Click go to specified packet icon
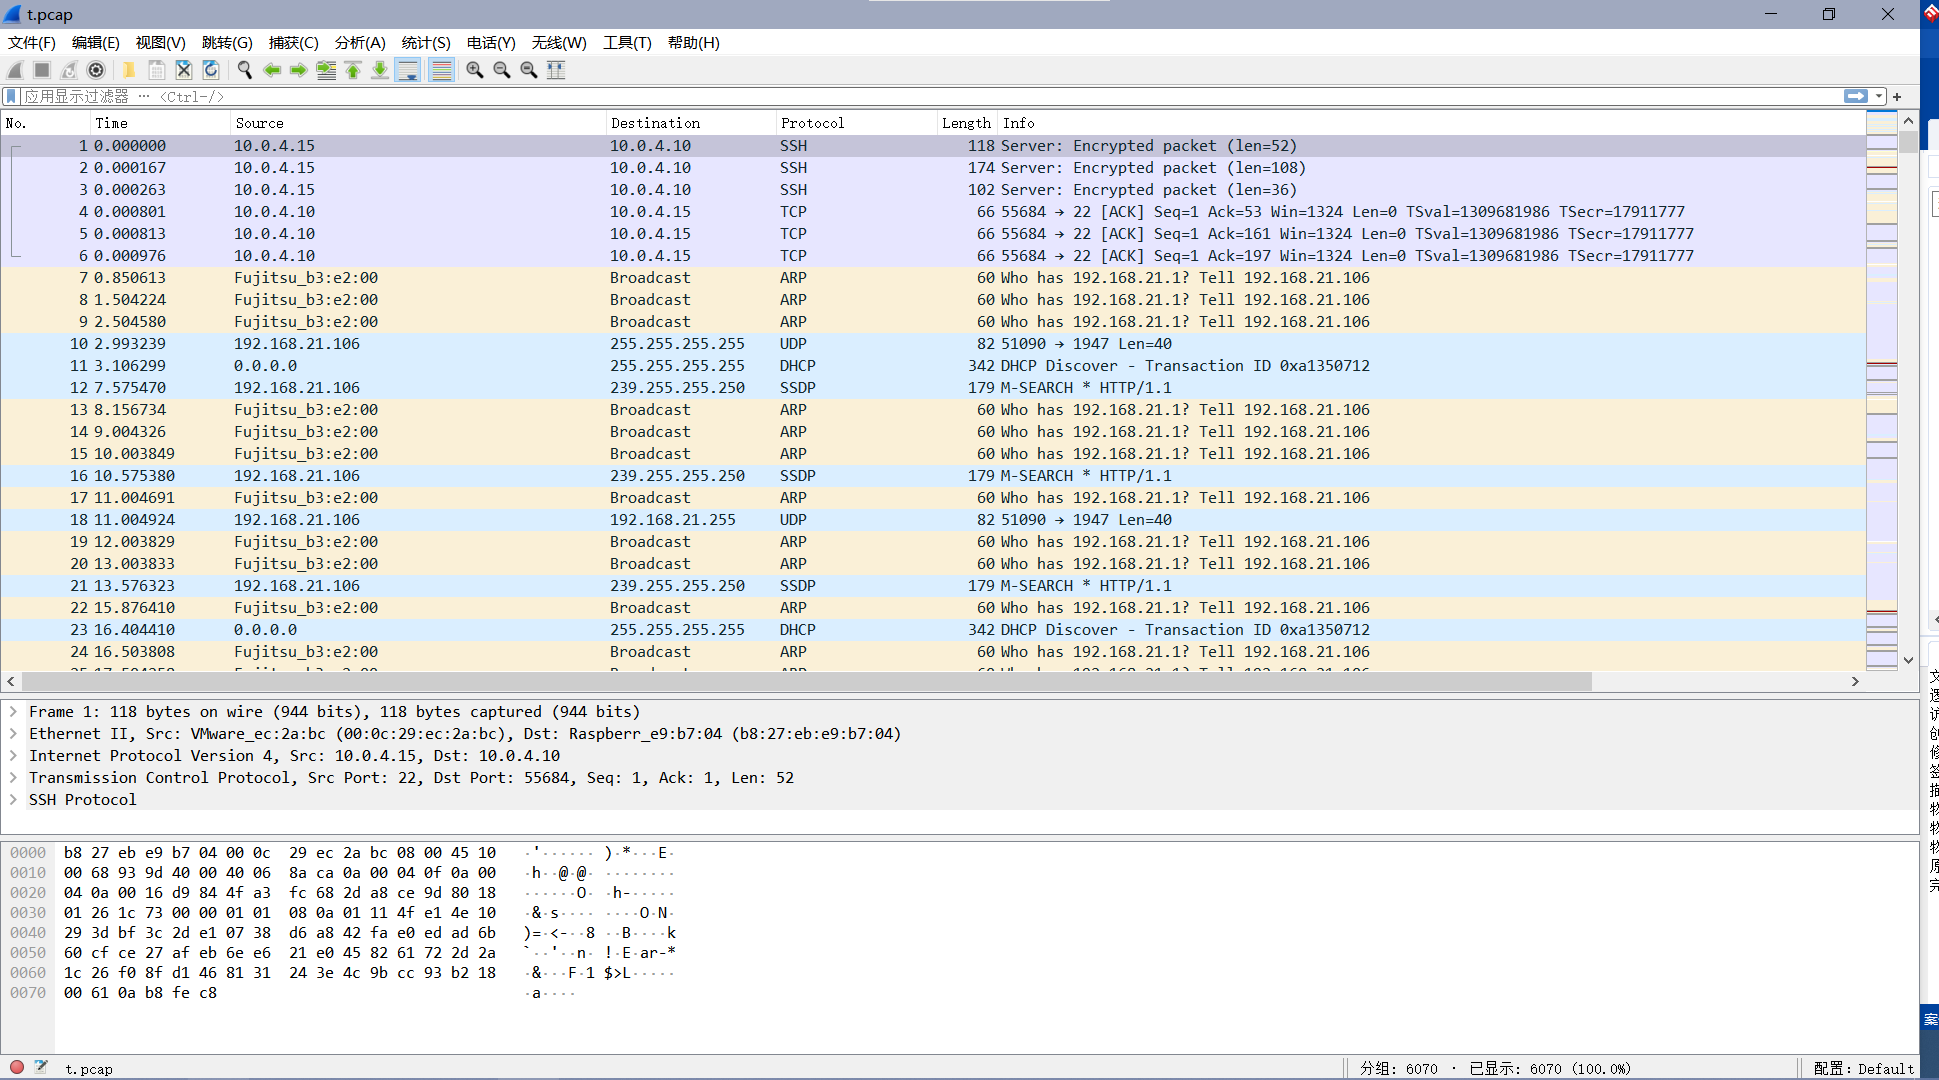 (326, 70)
